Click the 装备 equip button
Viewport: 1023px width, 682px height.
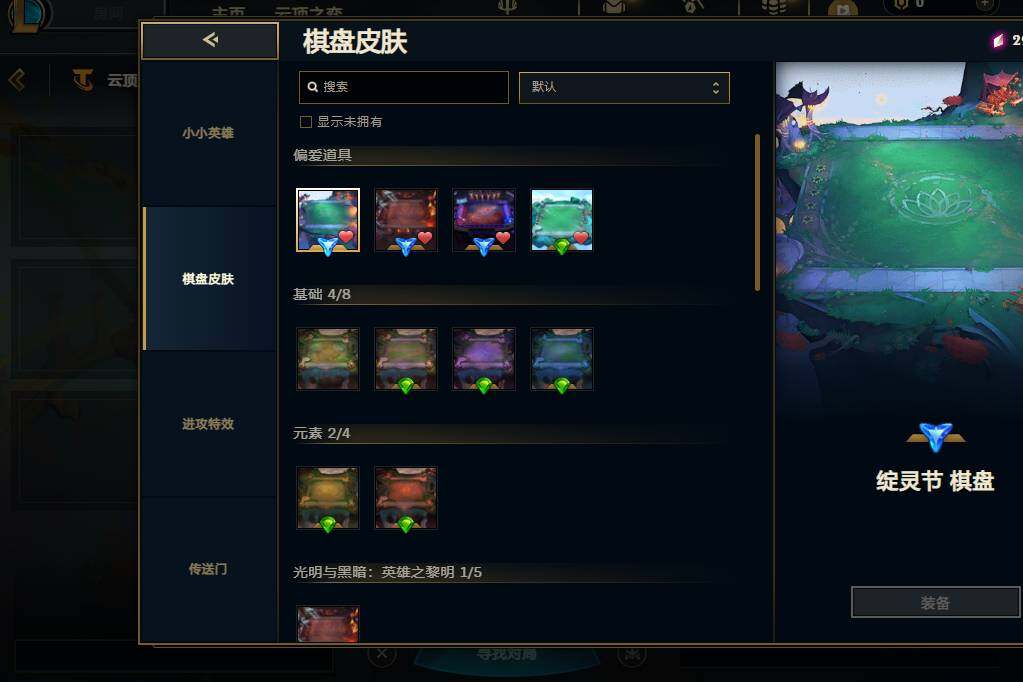[x=935, y=602]
